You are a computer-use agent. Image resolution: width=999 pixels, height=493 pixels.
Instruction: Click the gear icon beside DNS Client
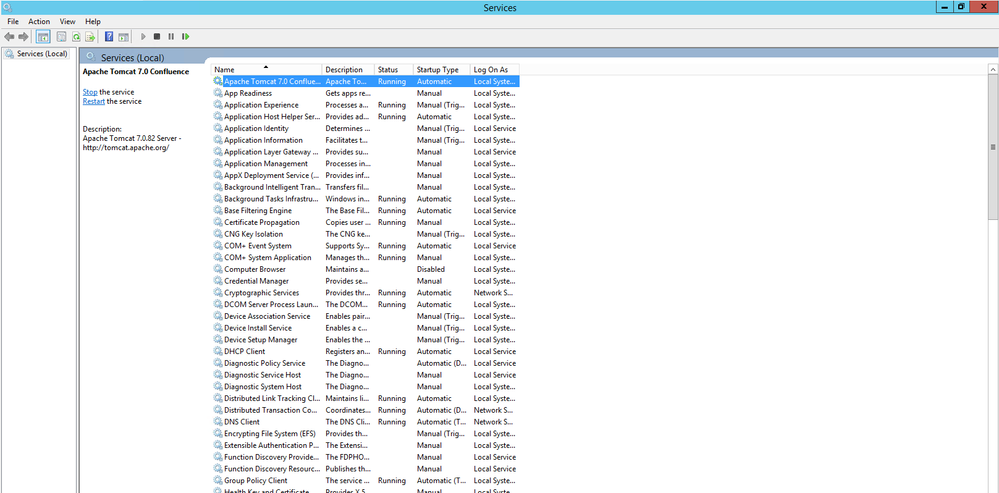tap(218, 422)
